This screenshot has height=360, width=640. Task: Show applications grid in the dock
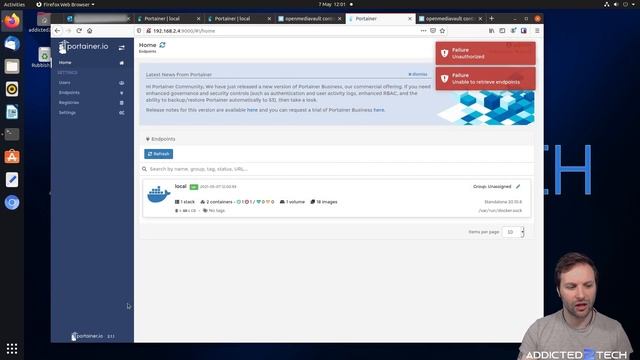[12, 349]
